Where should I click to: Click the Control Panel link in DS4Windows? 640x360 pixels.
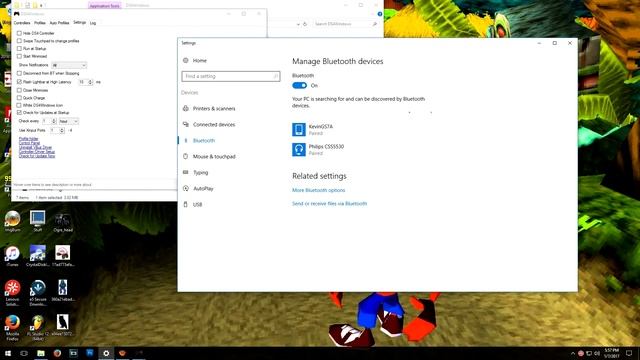point(29,143)
